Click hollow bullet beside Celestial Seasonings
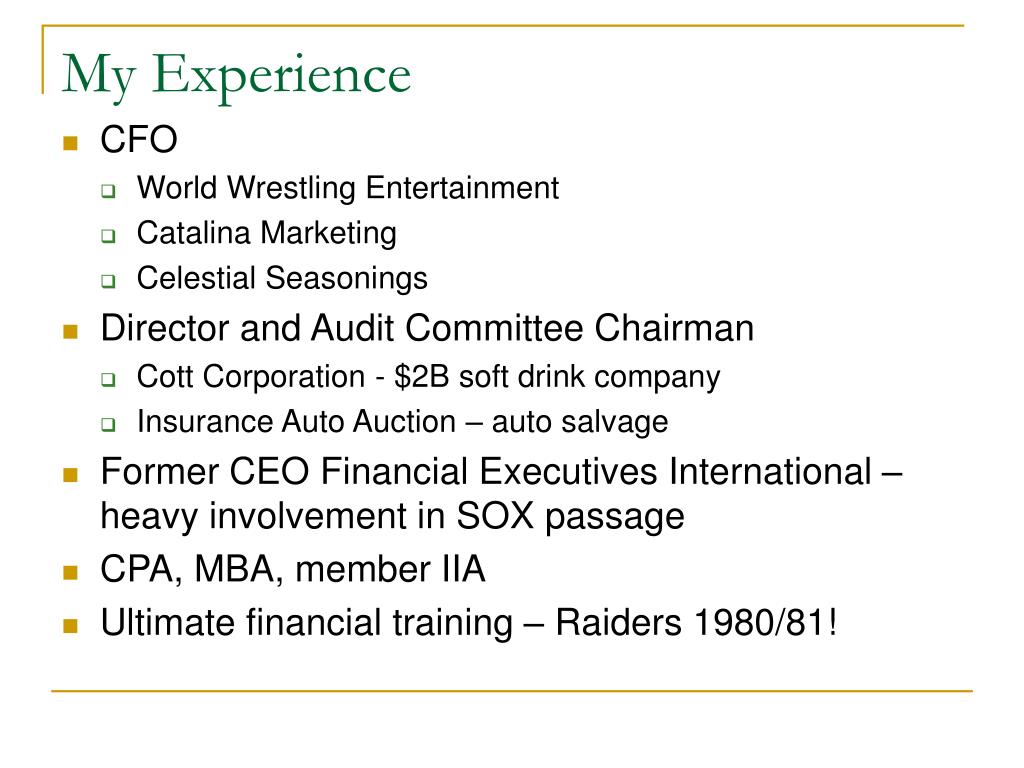Image resolution: width=1024 pixels, height=768 pixels. point(108,281)
